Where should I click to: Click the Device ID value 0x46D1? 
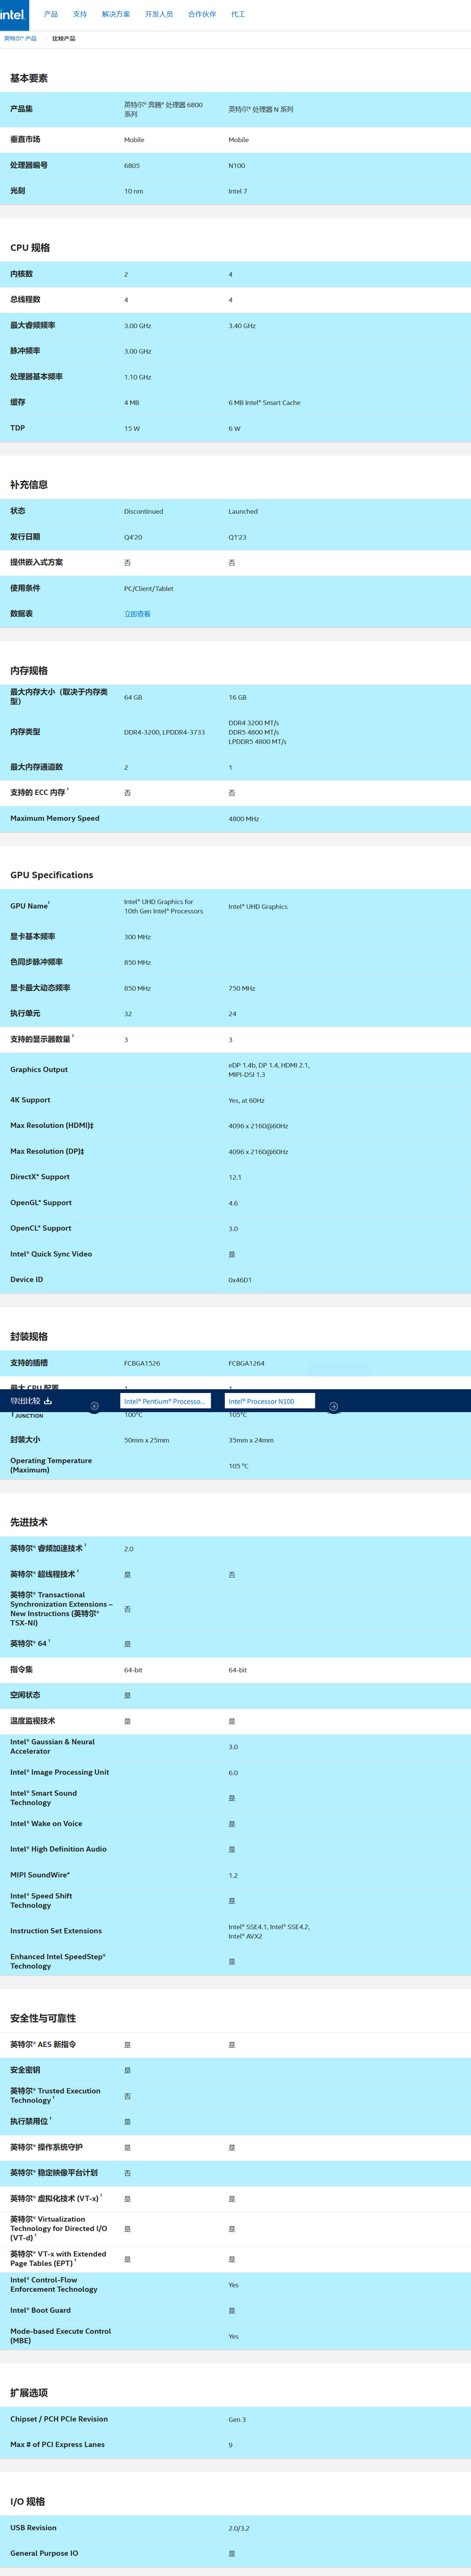click(240, 1280)
